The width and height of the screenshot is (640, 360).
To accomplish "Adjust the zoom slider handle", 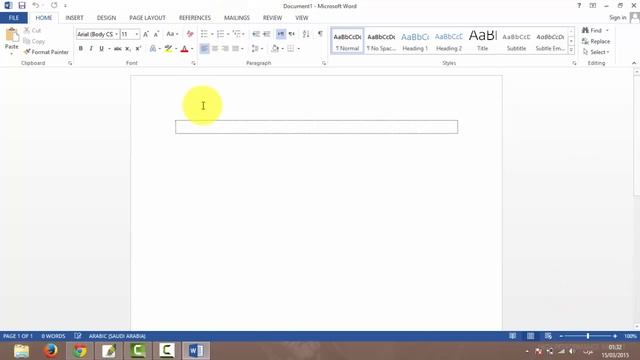I will tap(588, 336).
